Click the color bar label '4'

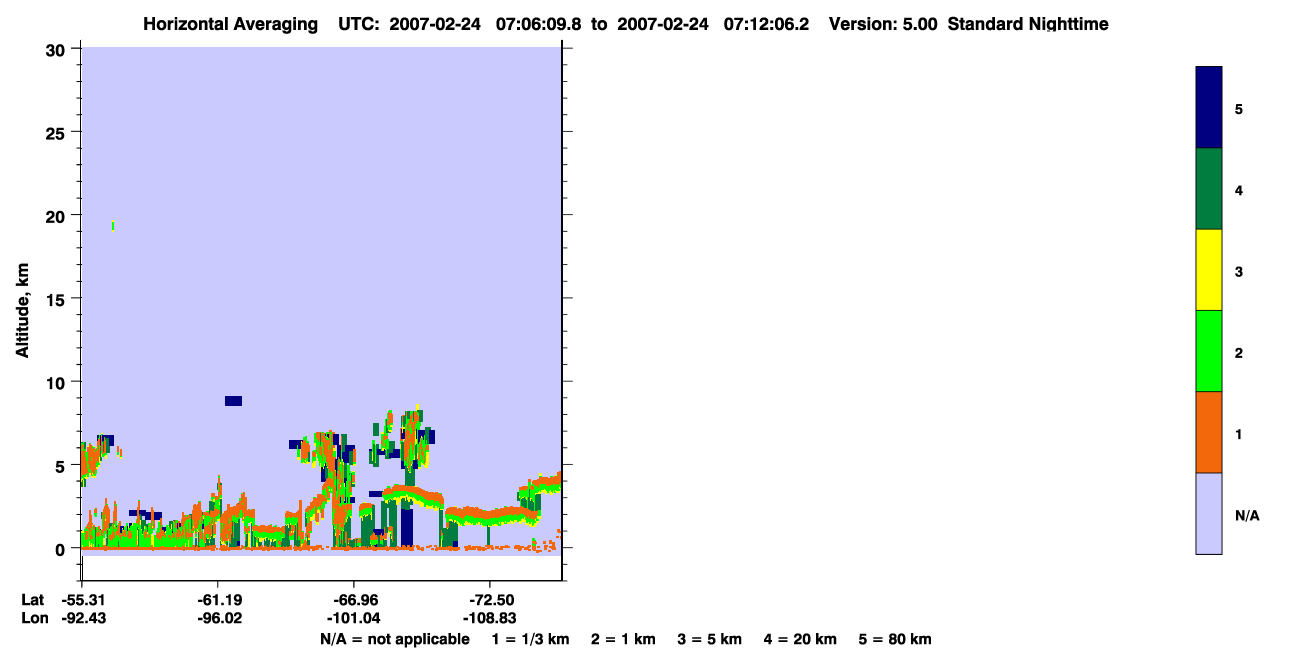(1239, 190)
